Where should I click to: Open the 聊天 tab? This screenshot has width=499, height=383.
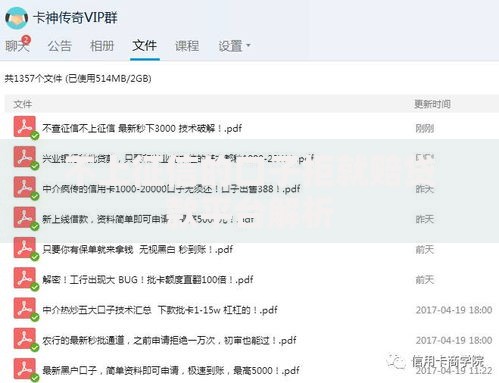17,46
